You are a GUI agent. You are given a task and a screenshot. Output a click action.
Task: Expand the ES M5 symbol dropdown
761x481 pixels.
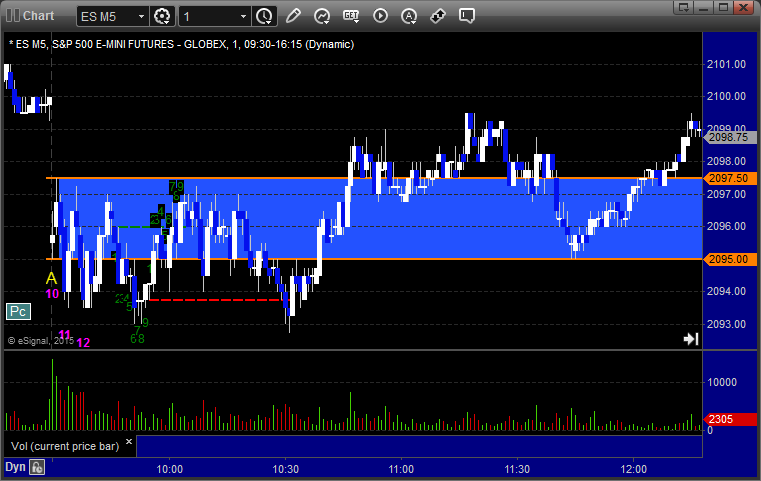tap(141, 17)
